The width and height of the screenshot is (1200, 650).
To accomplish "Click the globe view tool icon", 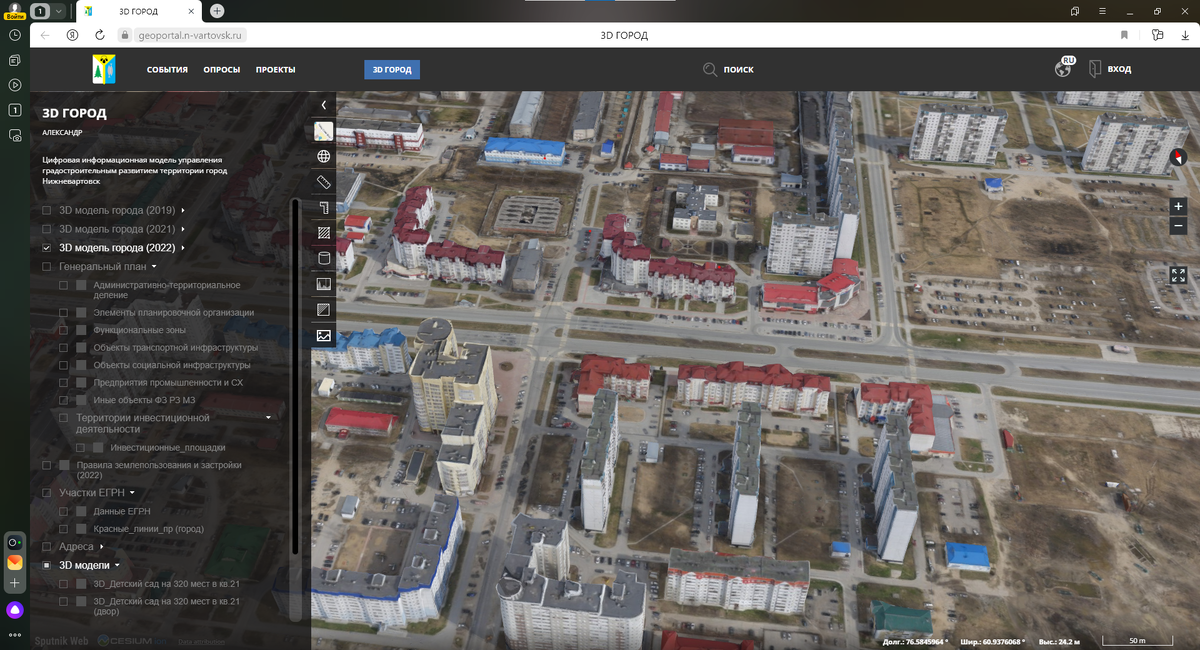I will tap(323, 156).
